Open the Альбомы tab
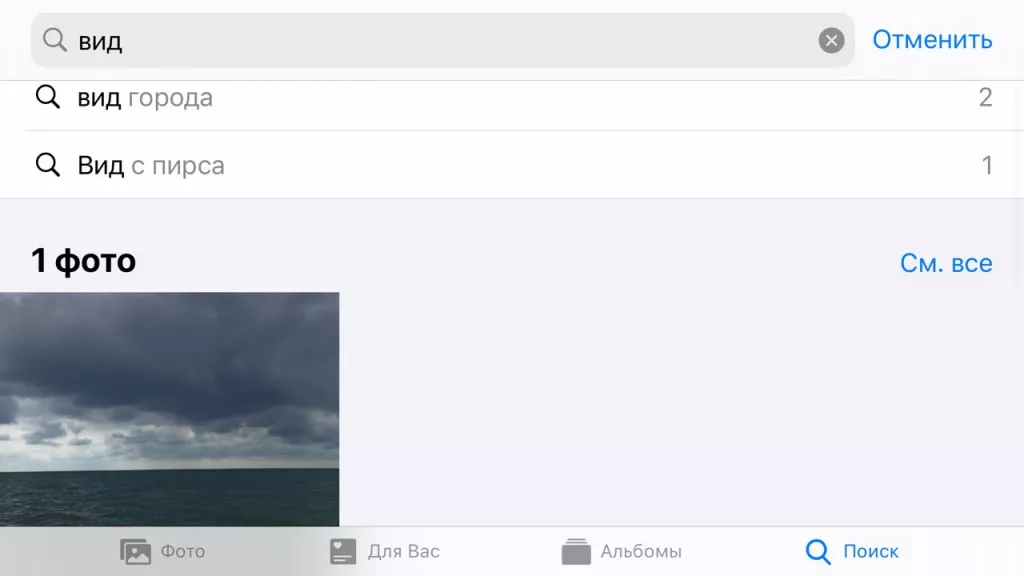Viewport: 1024px width, 576px height. pos(641,552)
